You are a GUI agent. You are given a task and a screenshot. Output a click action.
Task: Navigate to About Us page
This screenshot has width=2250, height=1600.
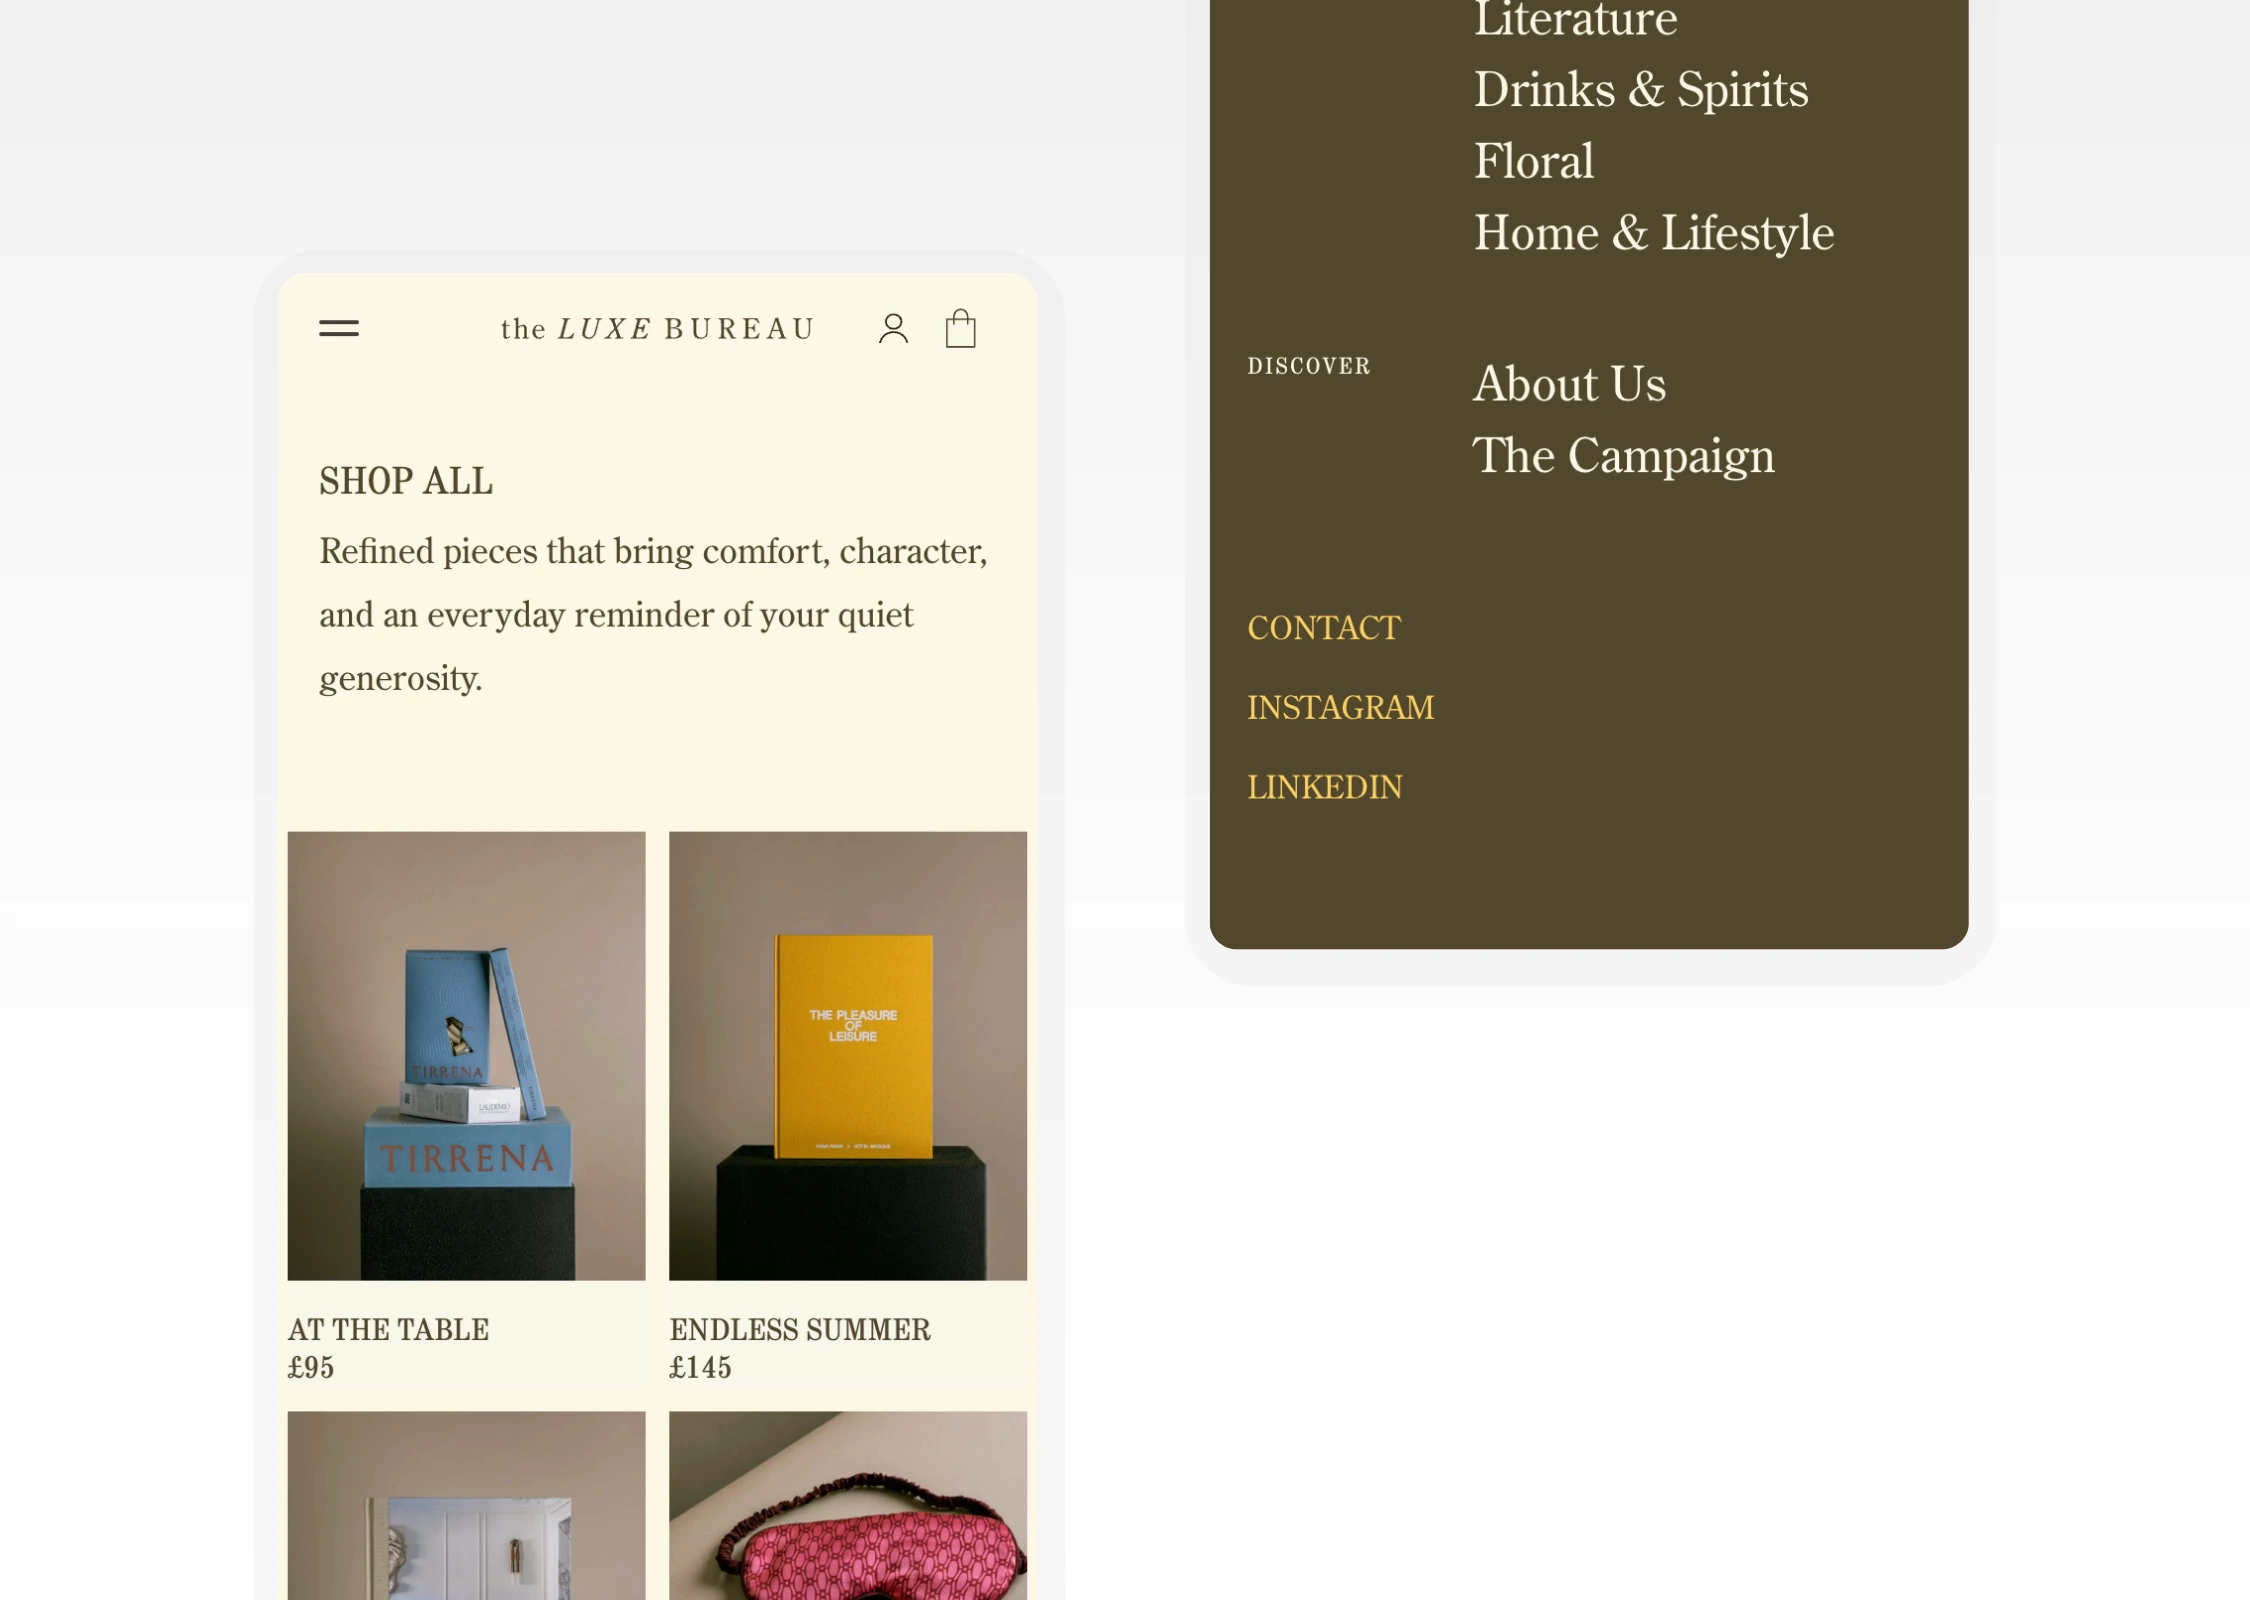[1569, 384]
